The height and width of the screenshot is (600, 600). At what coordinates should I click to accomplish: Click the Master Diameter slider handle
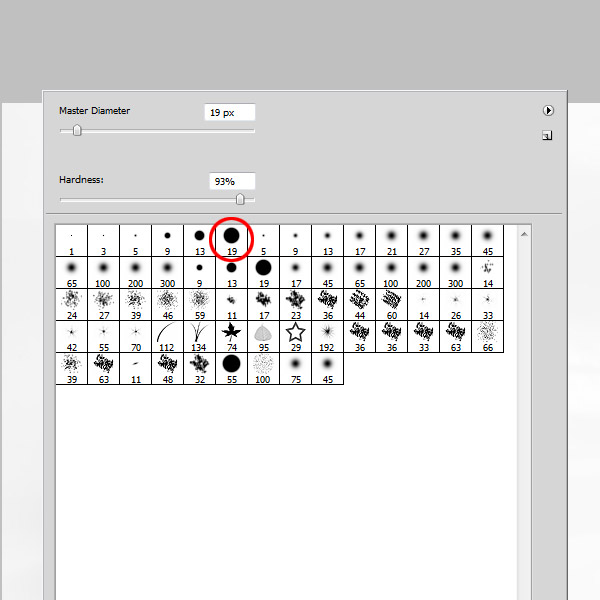pos(77,130)
